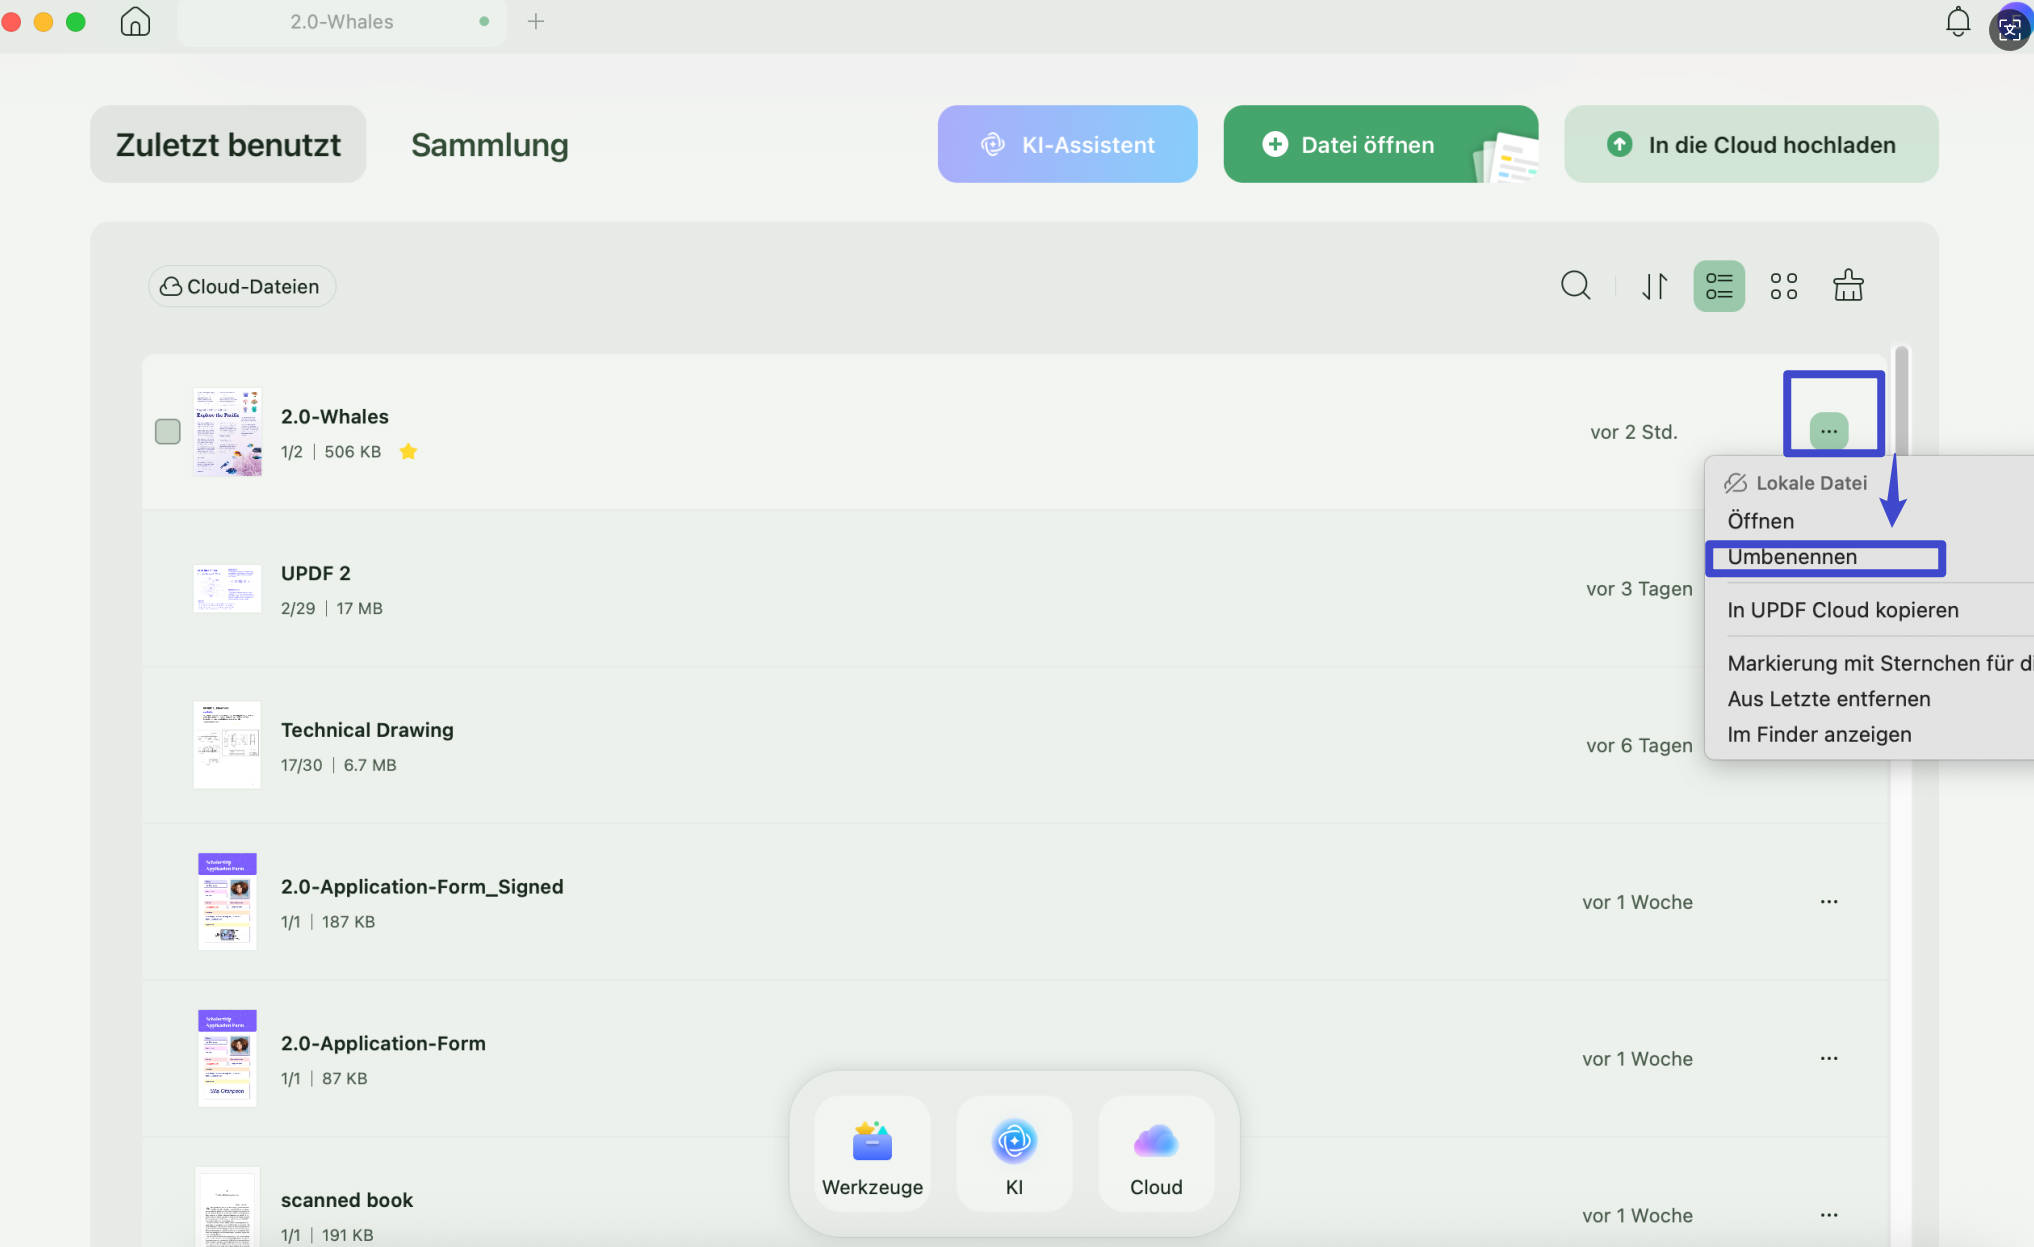2034x1247 pixels.
Task: Switch to the Sammlung tab
Action: coord(490,144)
